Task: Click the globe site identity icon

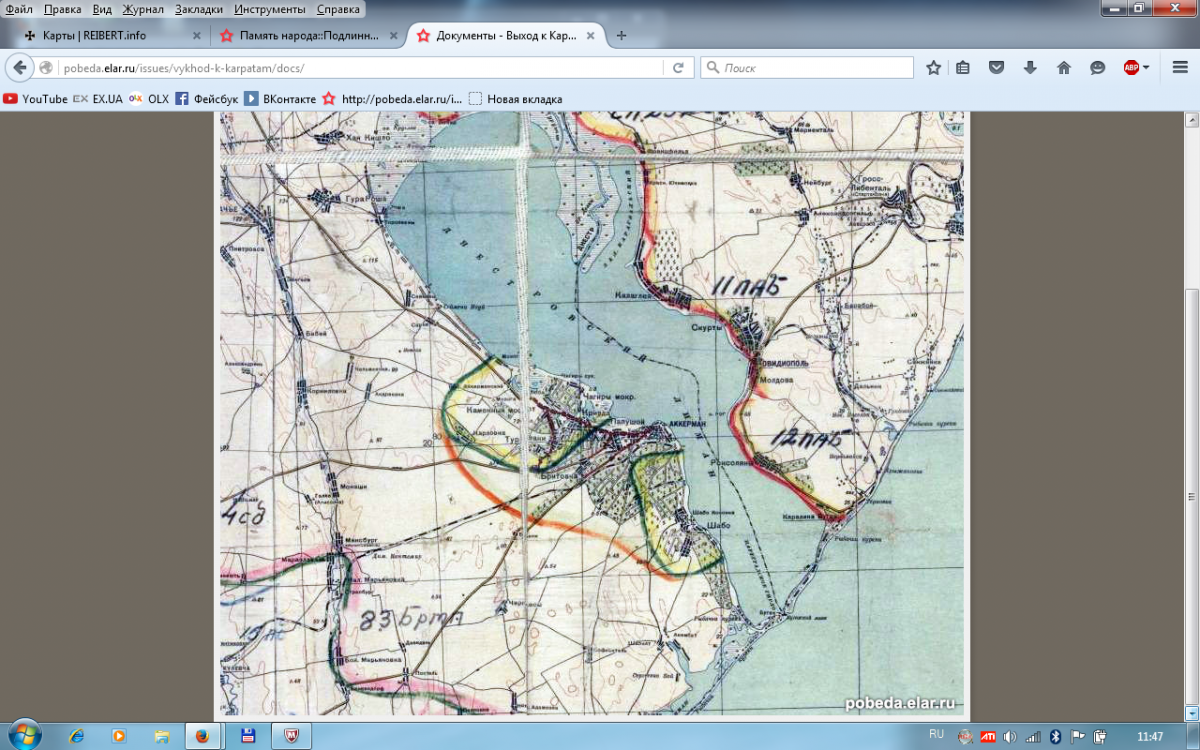Action: point(46,68)
